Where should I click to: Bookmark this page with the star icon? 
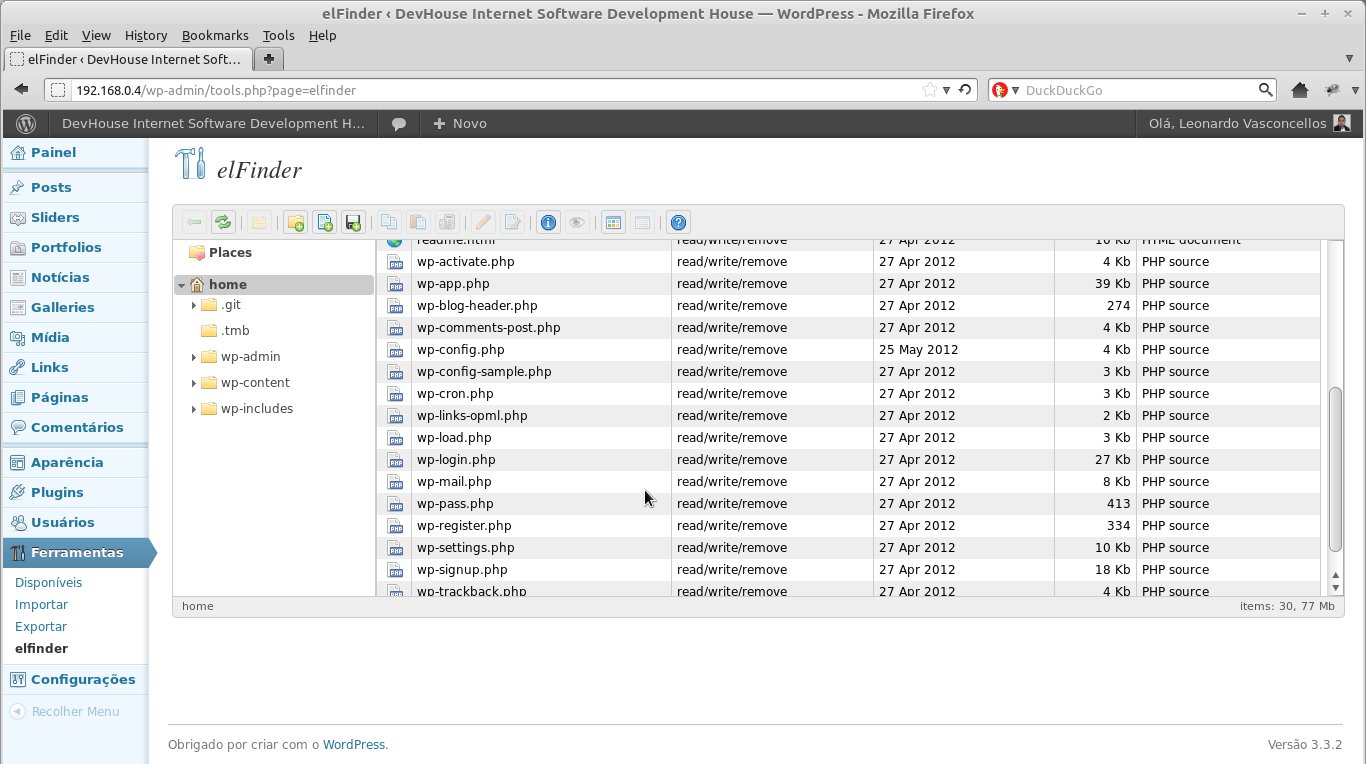(930, 90)
